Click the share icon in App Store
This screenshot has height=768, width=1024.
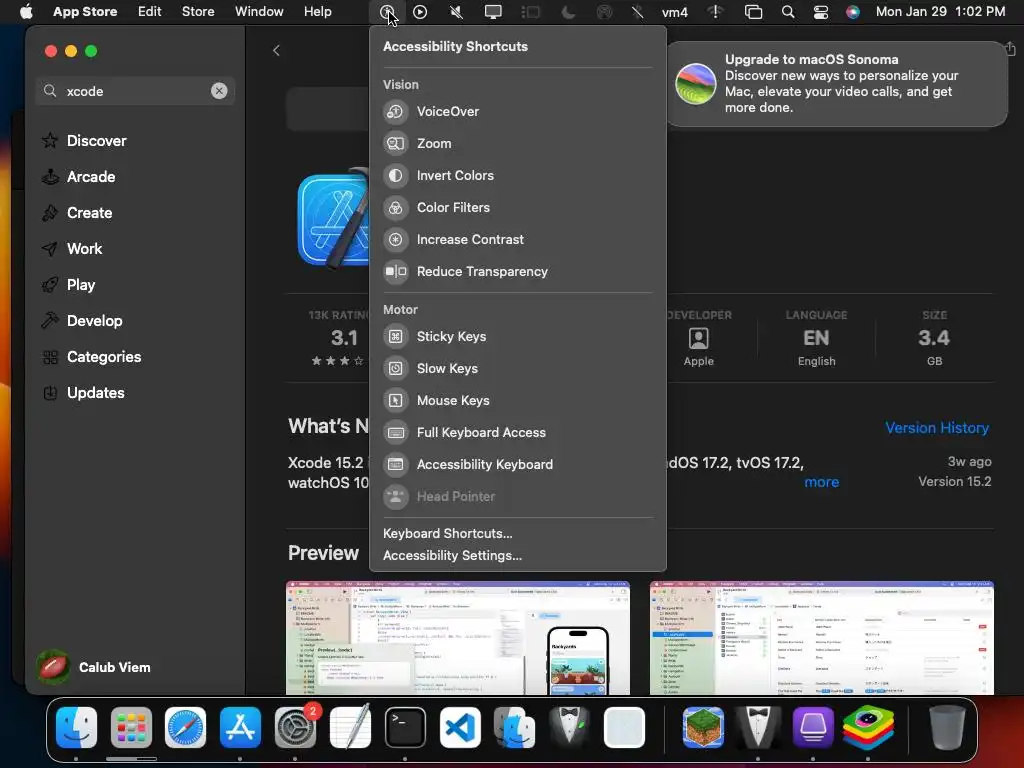click(x=1010, y=48)
